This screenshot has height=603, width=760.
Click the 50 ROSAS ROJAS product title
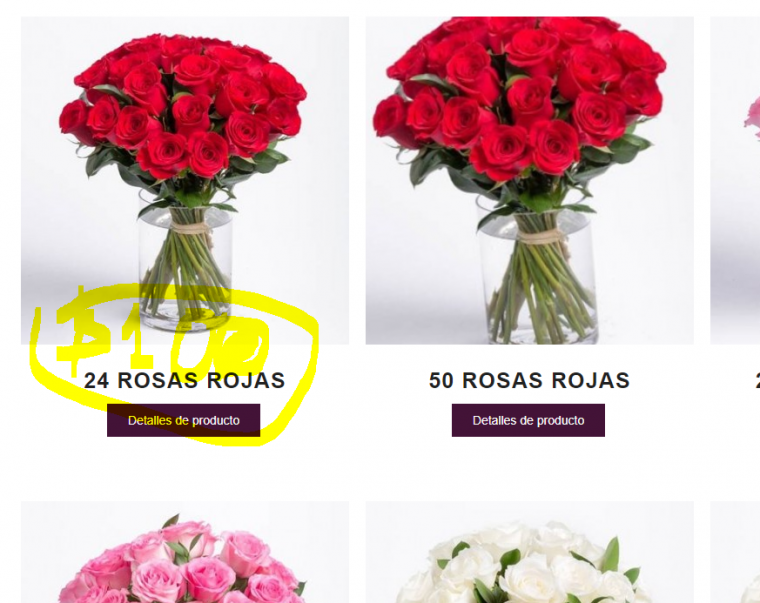coord(529,381)
